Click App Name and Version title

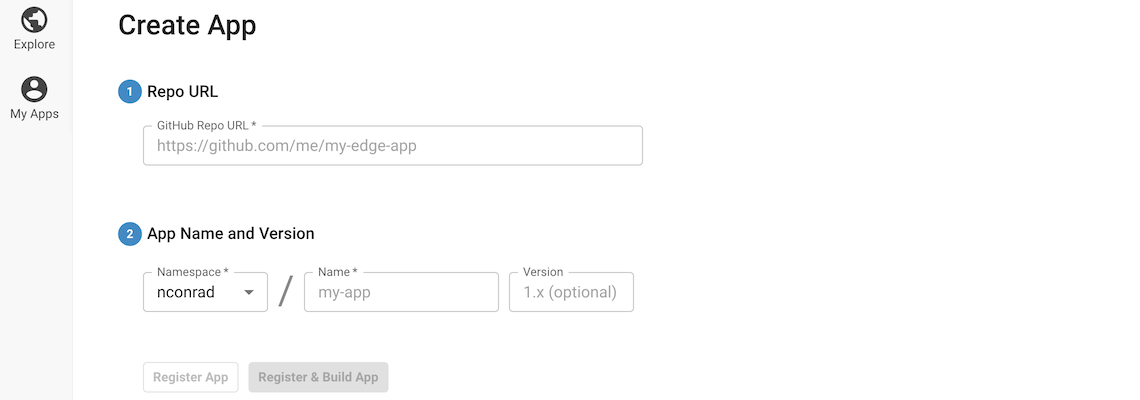click(231, 234)
